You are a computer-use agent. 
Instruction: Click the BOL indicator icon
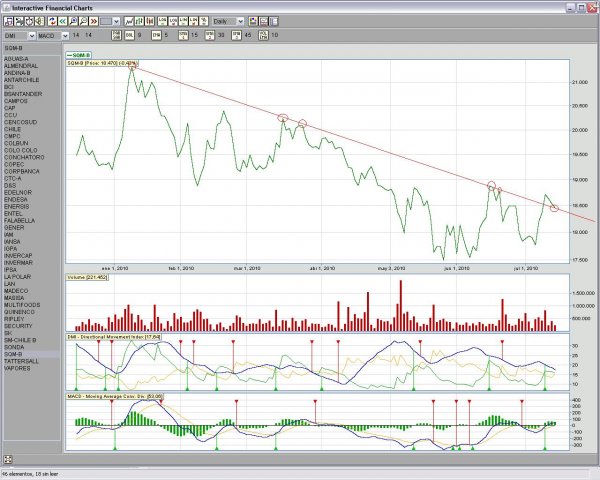[129, 34]
